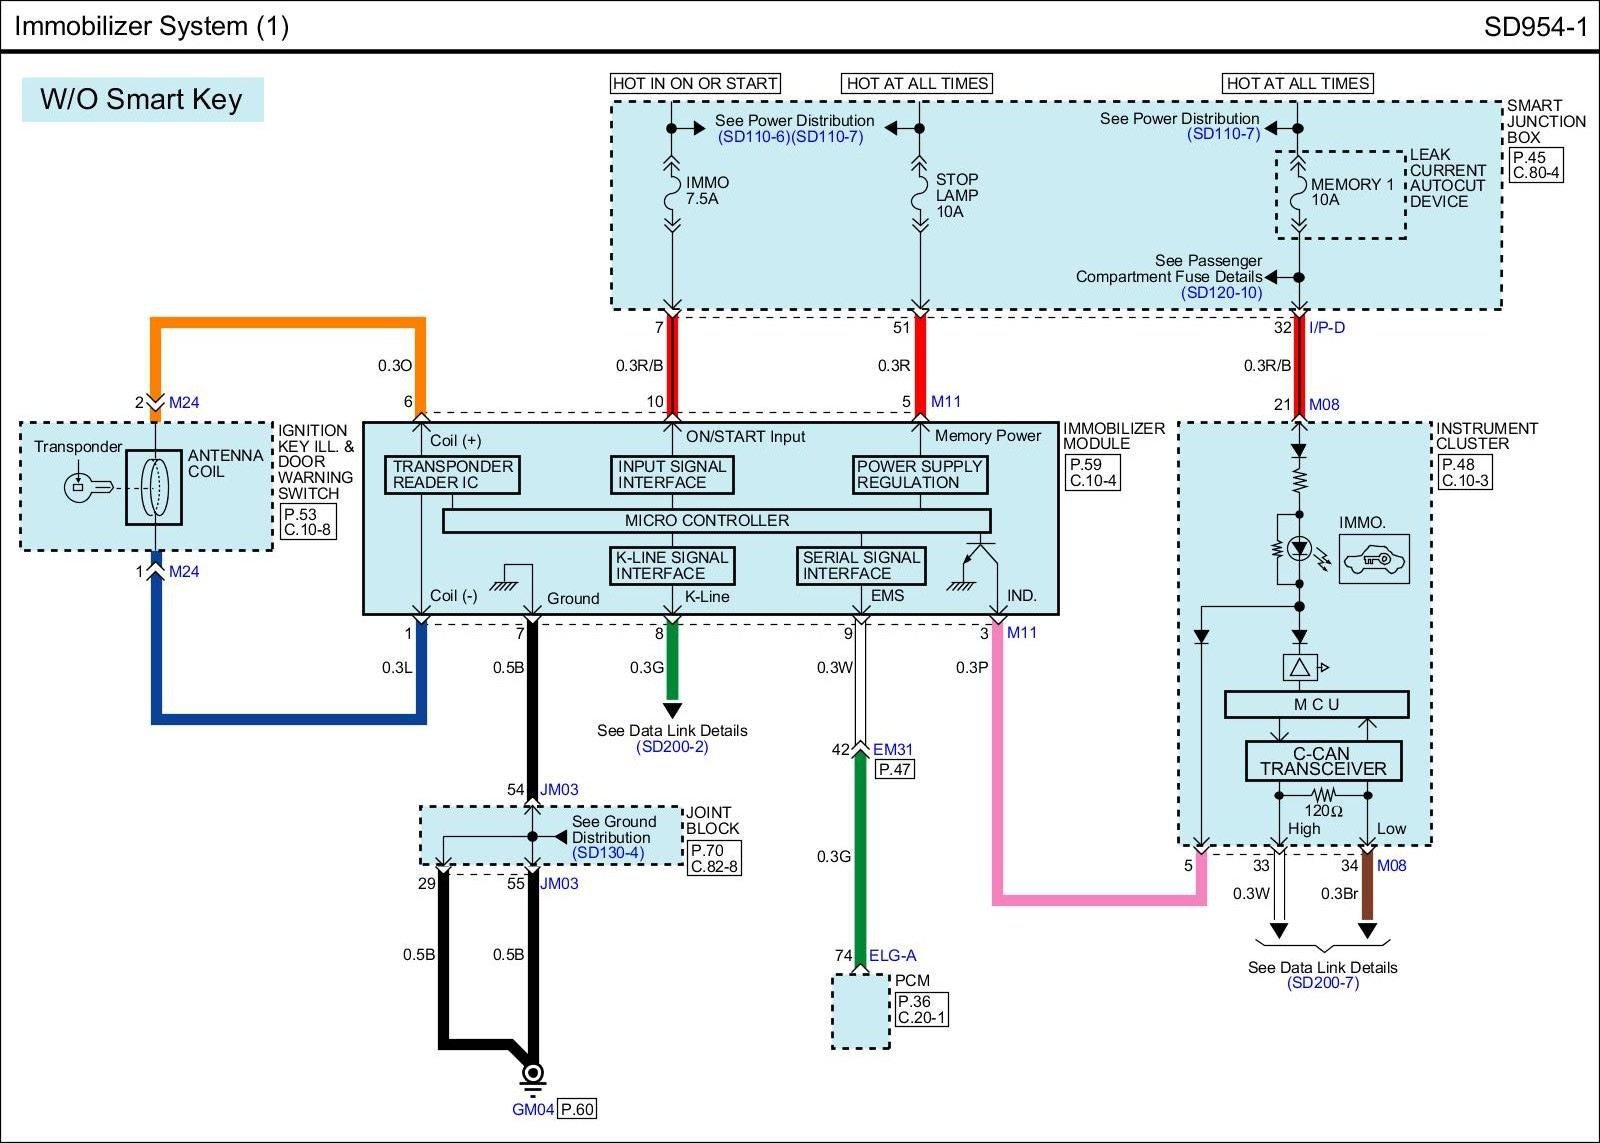Select the C-CAN TRANSCEIVER block
This screenshot has width=1600, height=1143.
pyautogui.click(x=1322, y=761)
